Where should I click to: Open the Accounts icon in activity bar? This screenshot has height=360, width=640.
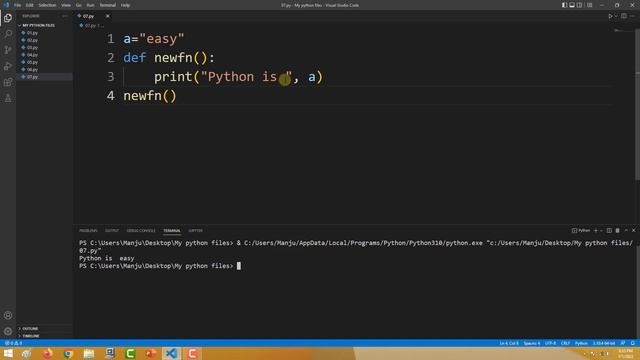pyautogui.click(x=8, y=315)
